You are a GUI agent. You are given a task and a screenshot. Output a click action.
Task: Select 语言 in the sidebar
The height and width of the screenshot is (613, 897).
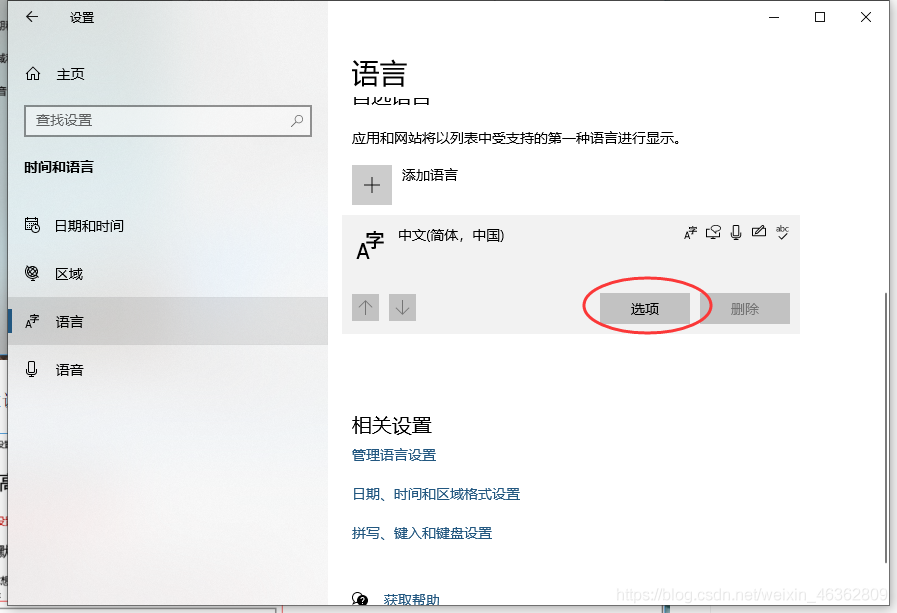[x=168, y=321]
